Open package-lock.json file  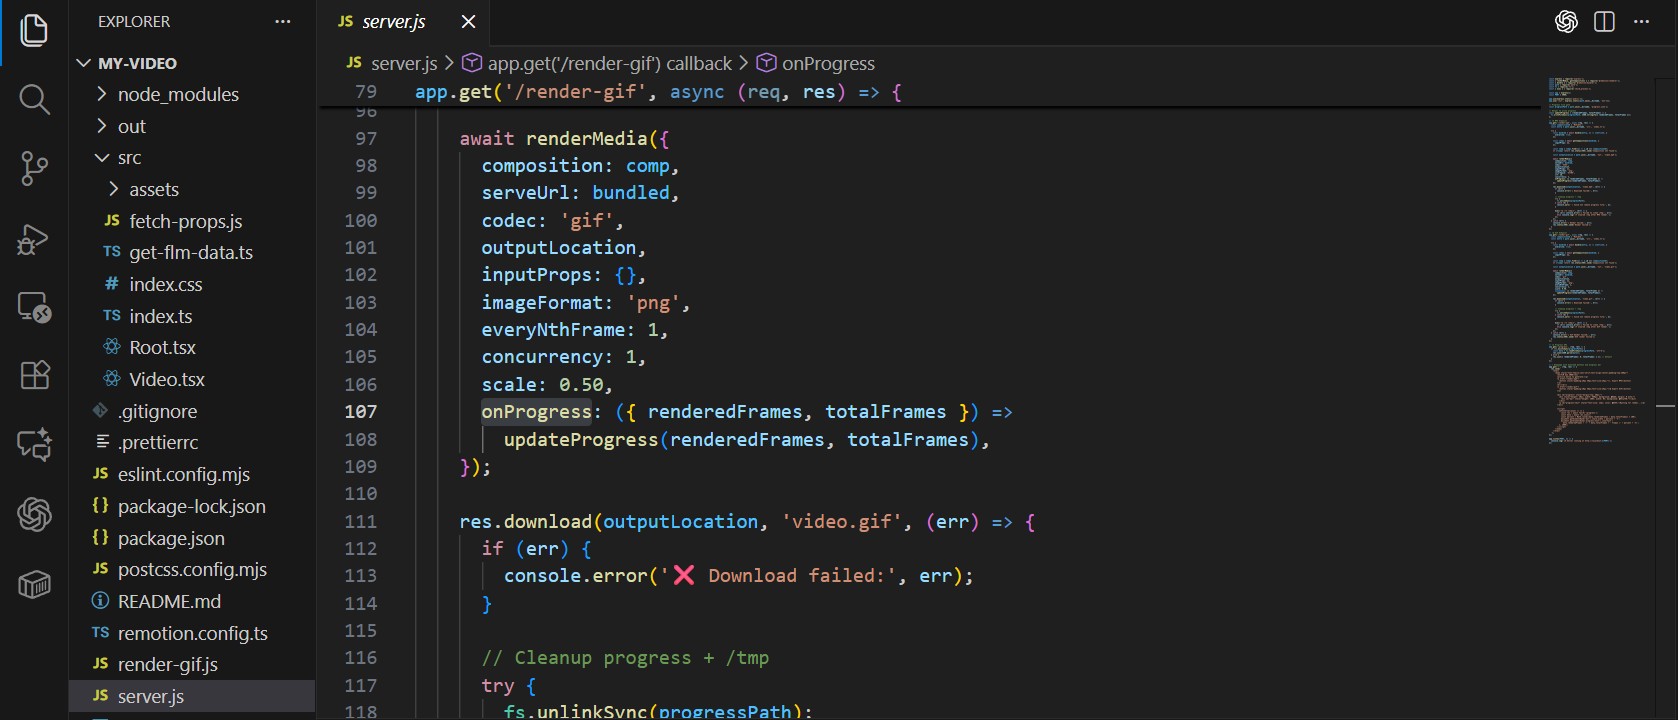(192, 506)
